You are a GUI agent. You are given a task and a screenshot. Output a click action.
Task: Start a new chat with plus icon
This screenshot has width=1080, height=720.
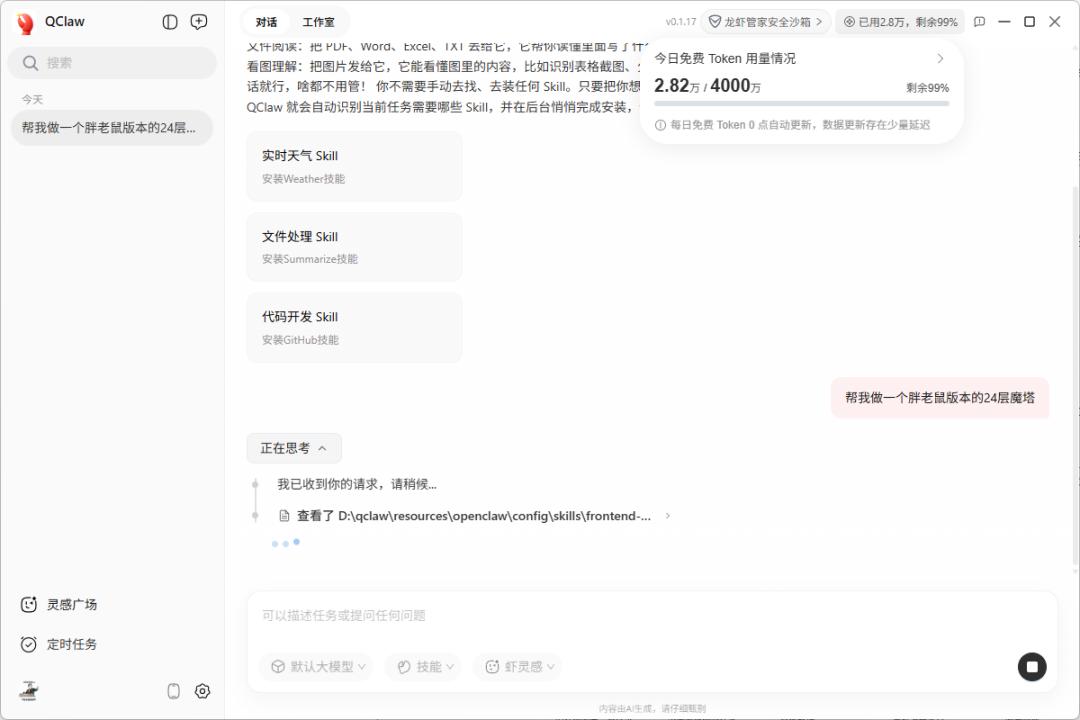pos(198,22)
